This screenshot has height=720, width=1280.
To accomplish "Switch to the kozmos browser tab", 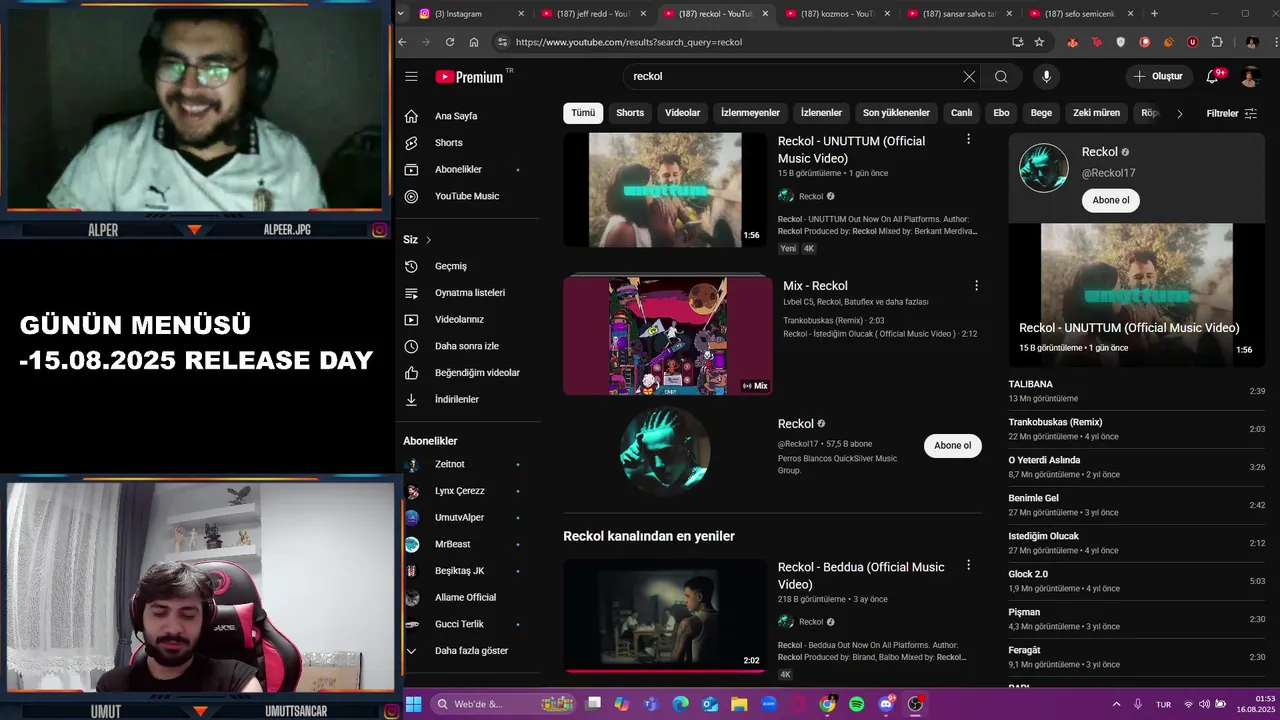I will point(838,14).
